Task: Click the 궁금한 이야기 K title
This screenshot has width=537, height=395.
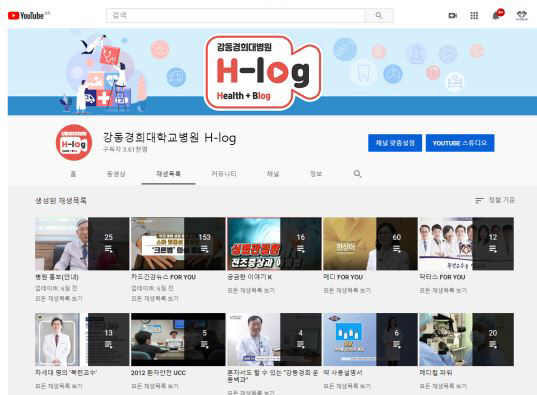Action: 250,277
